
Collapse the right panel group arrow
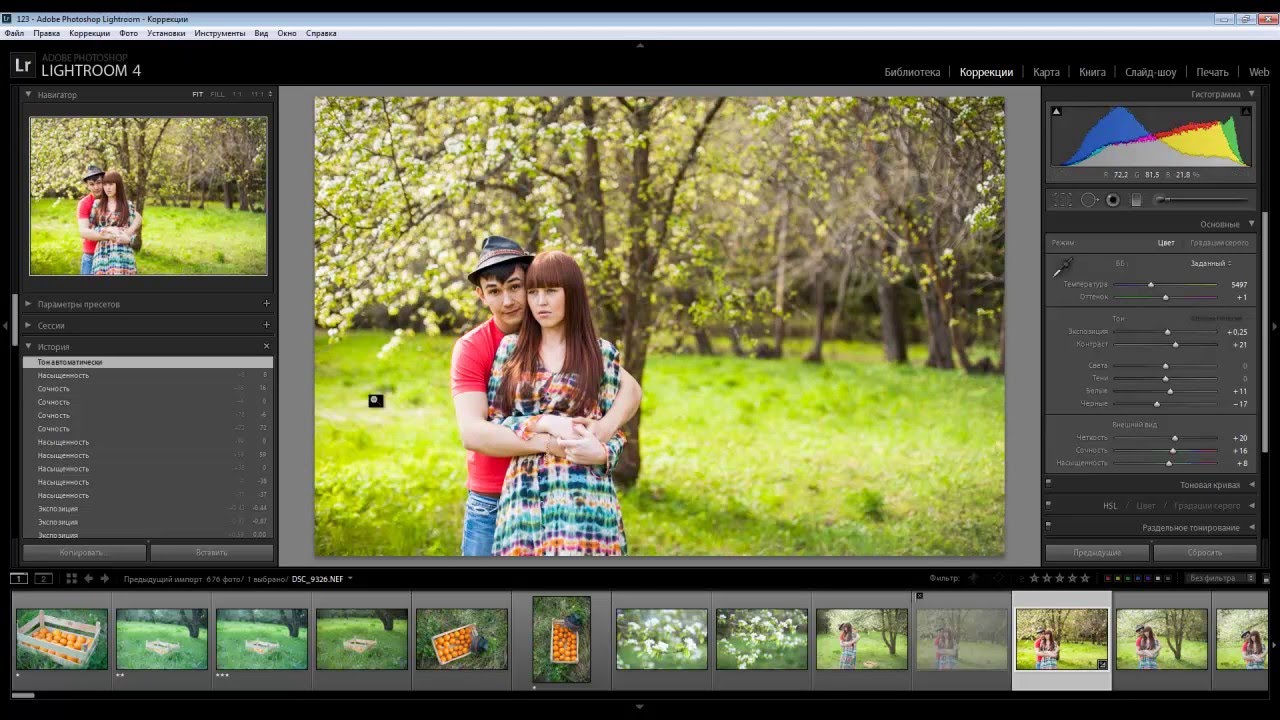point(1274,326)
